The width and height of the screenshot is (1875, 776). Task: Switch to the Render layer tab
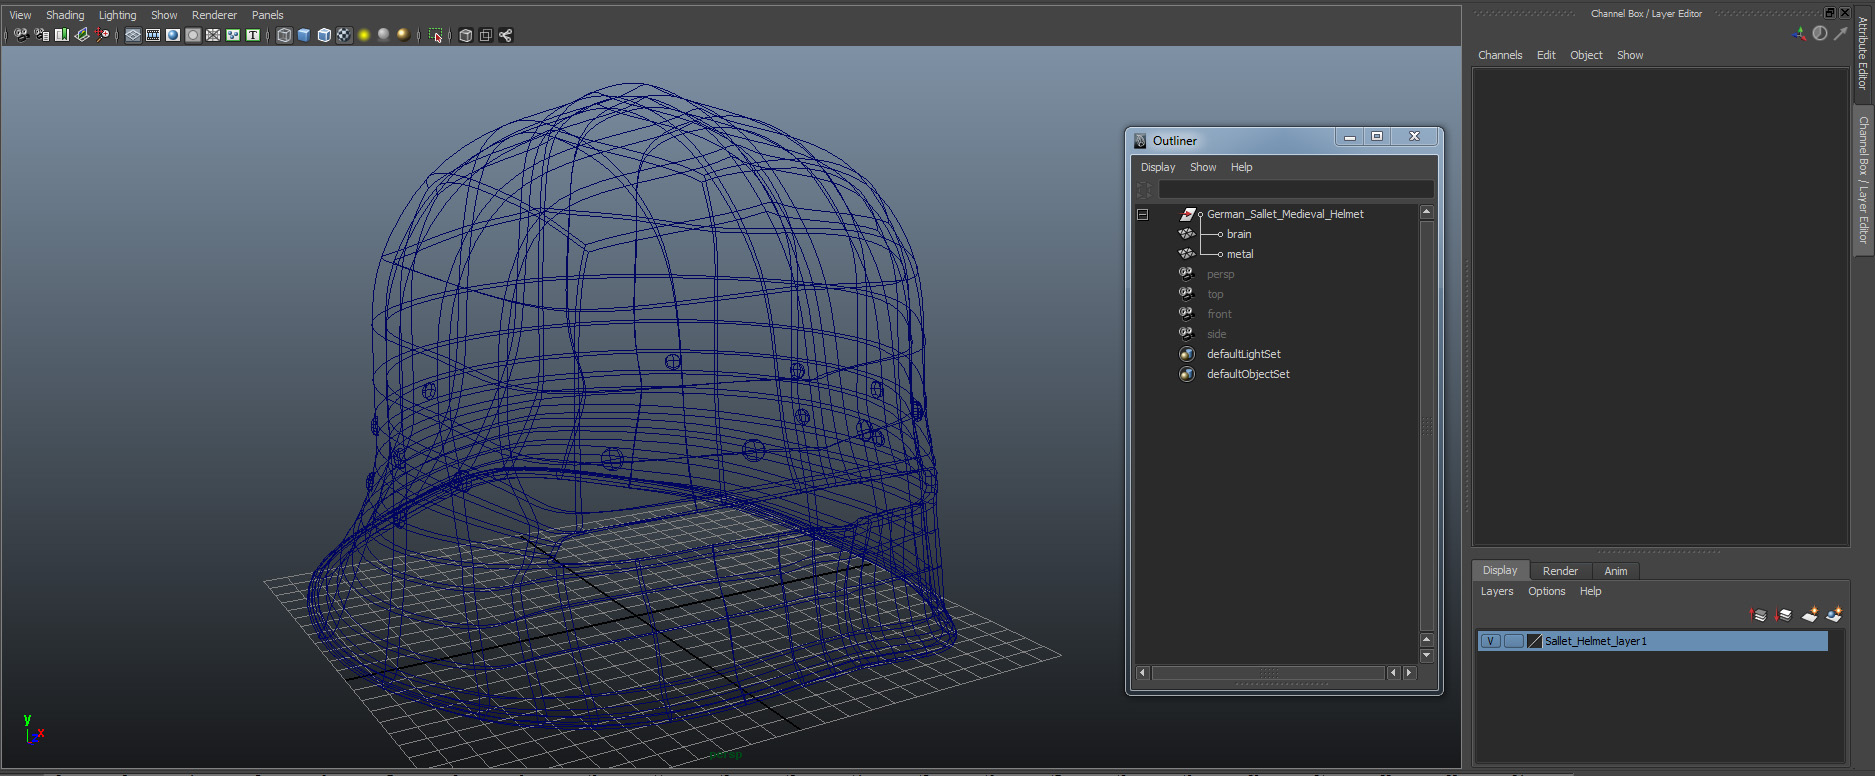click(1559, 571)
